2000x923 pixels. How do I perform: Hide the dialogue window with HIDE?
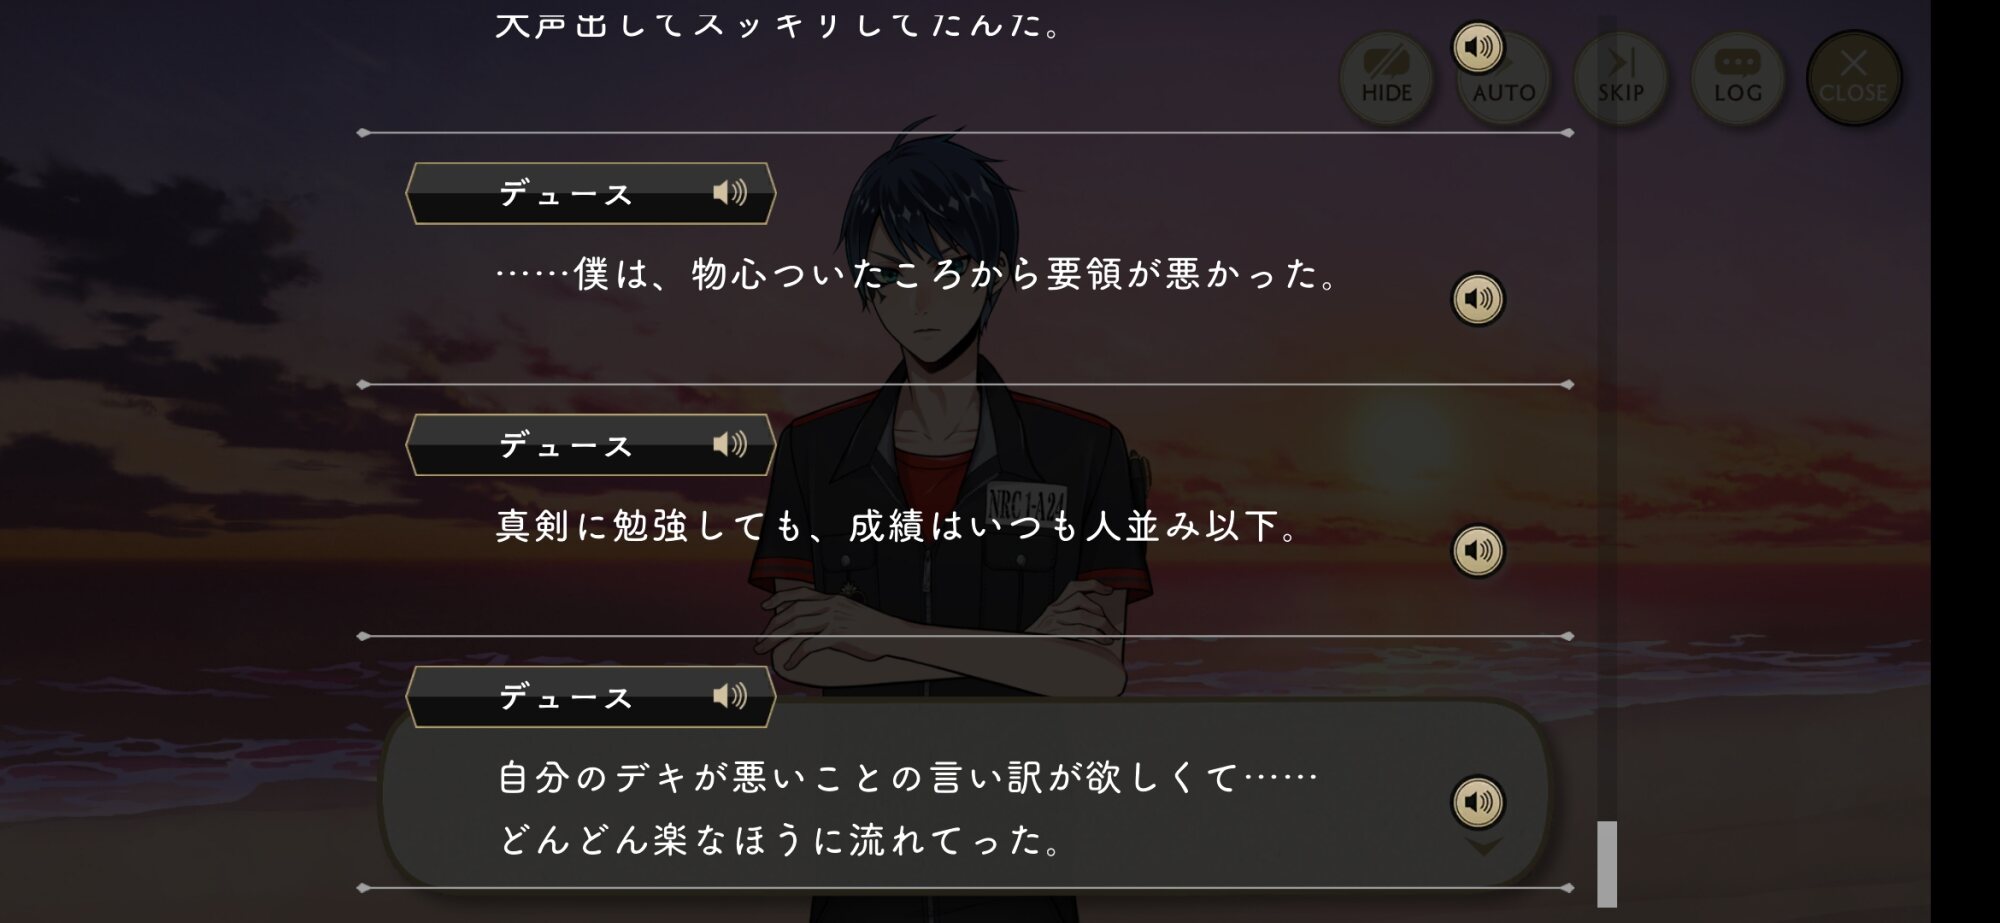click(x=1386, y=78)
